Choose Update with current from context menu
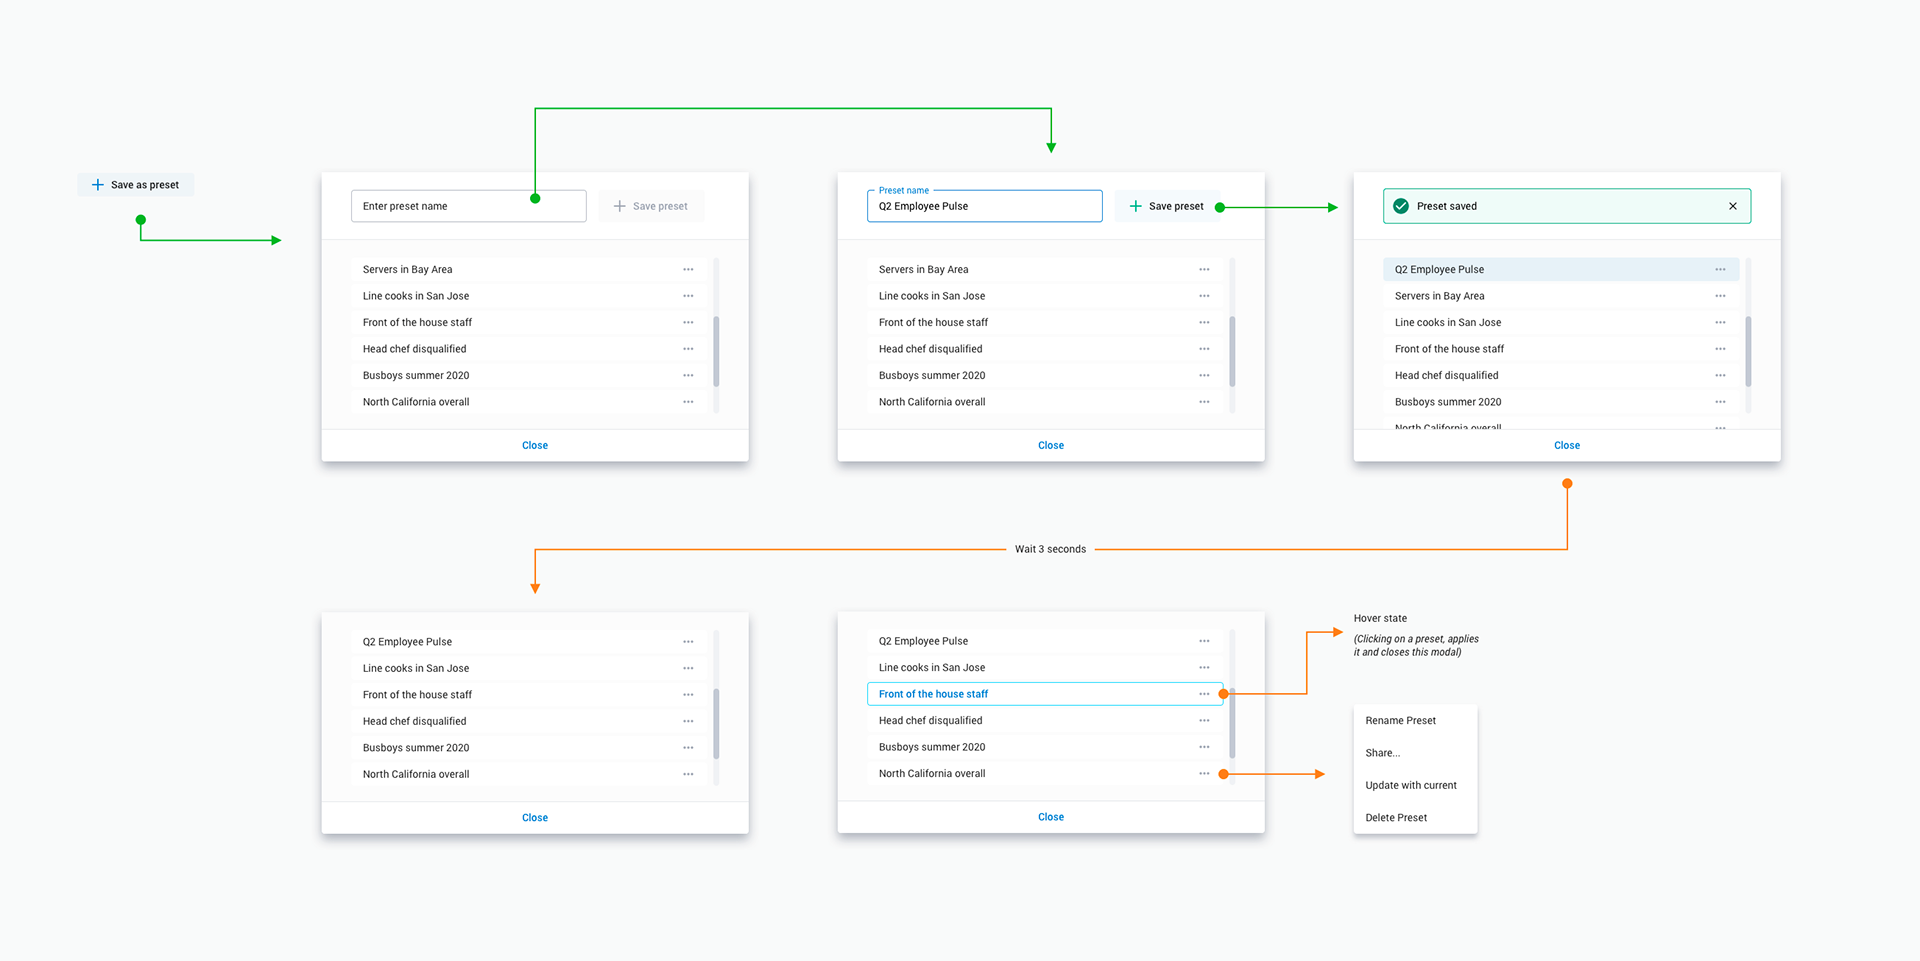Screen dimensions: 1920x961 point(1415,785)
